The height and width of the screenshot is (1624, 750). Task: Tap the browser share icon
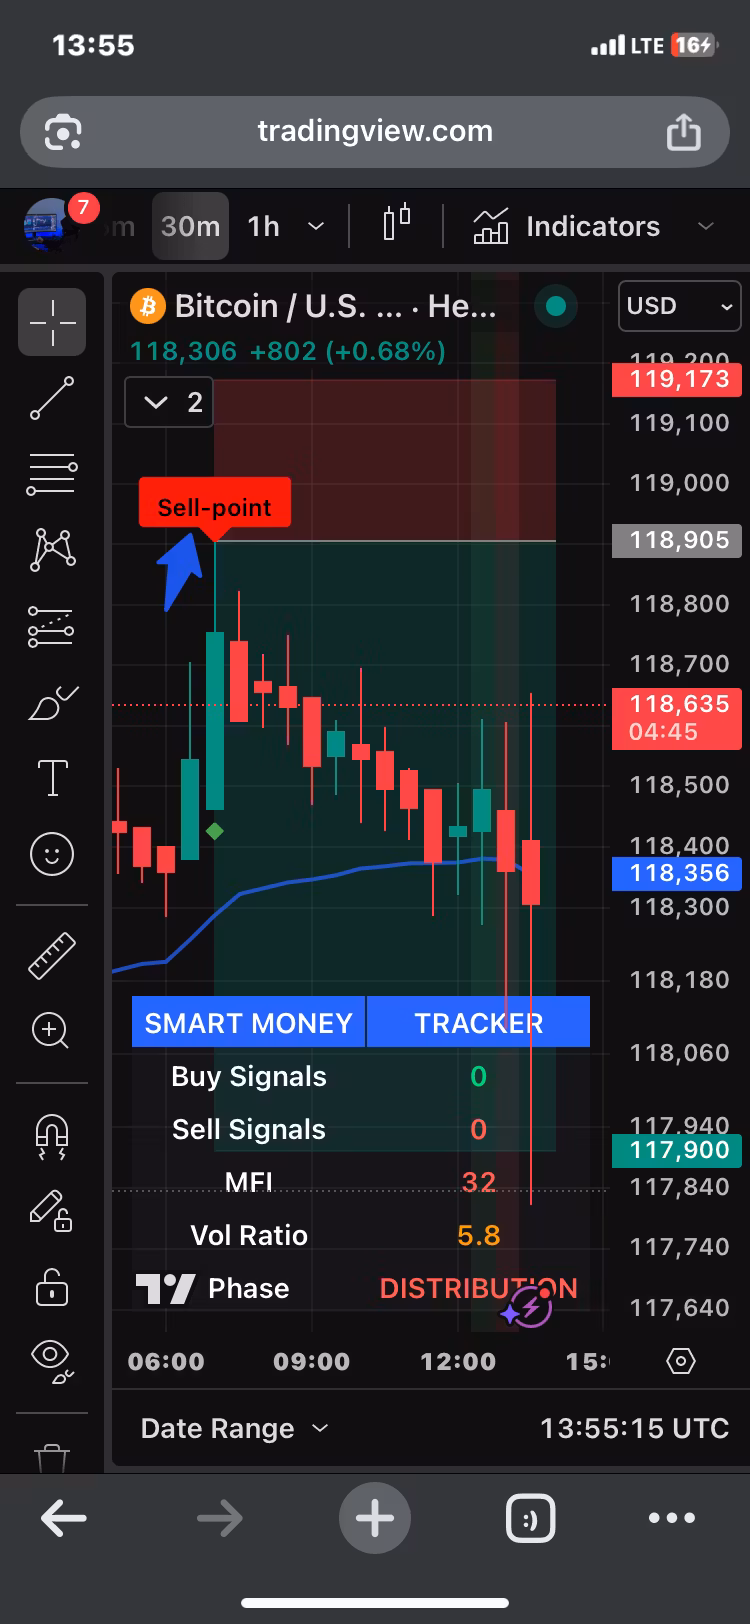click(684, 132)
